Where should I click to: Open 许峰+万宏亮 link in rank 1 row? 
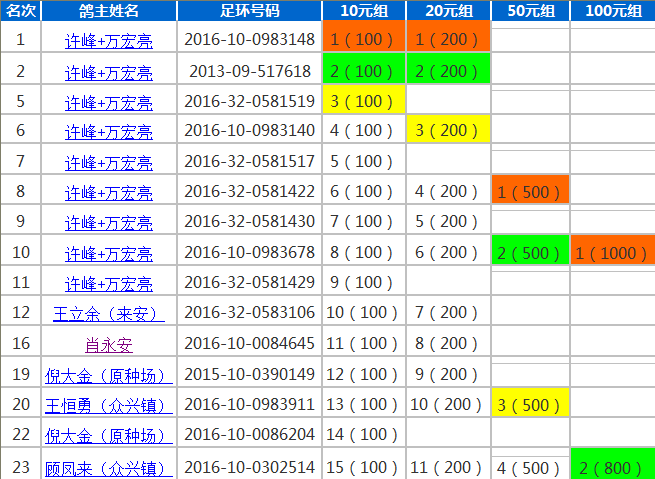pyautogui.click(x=108, y=41)
